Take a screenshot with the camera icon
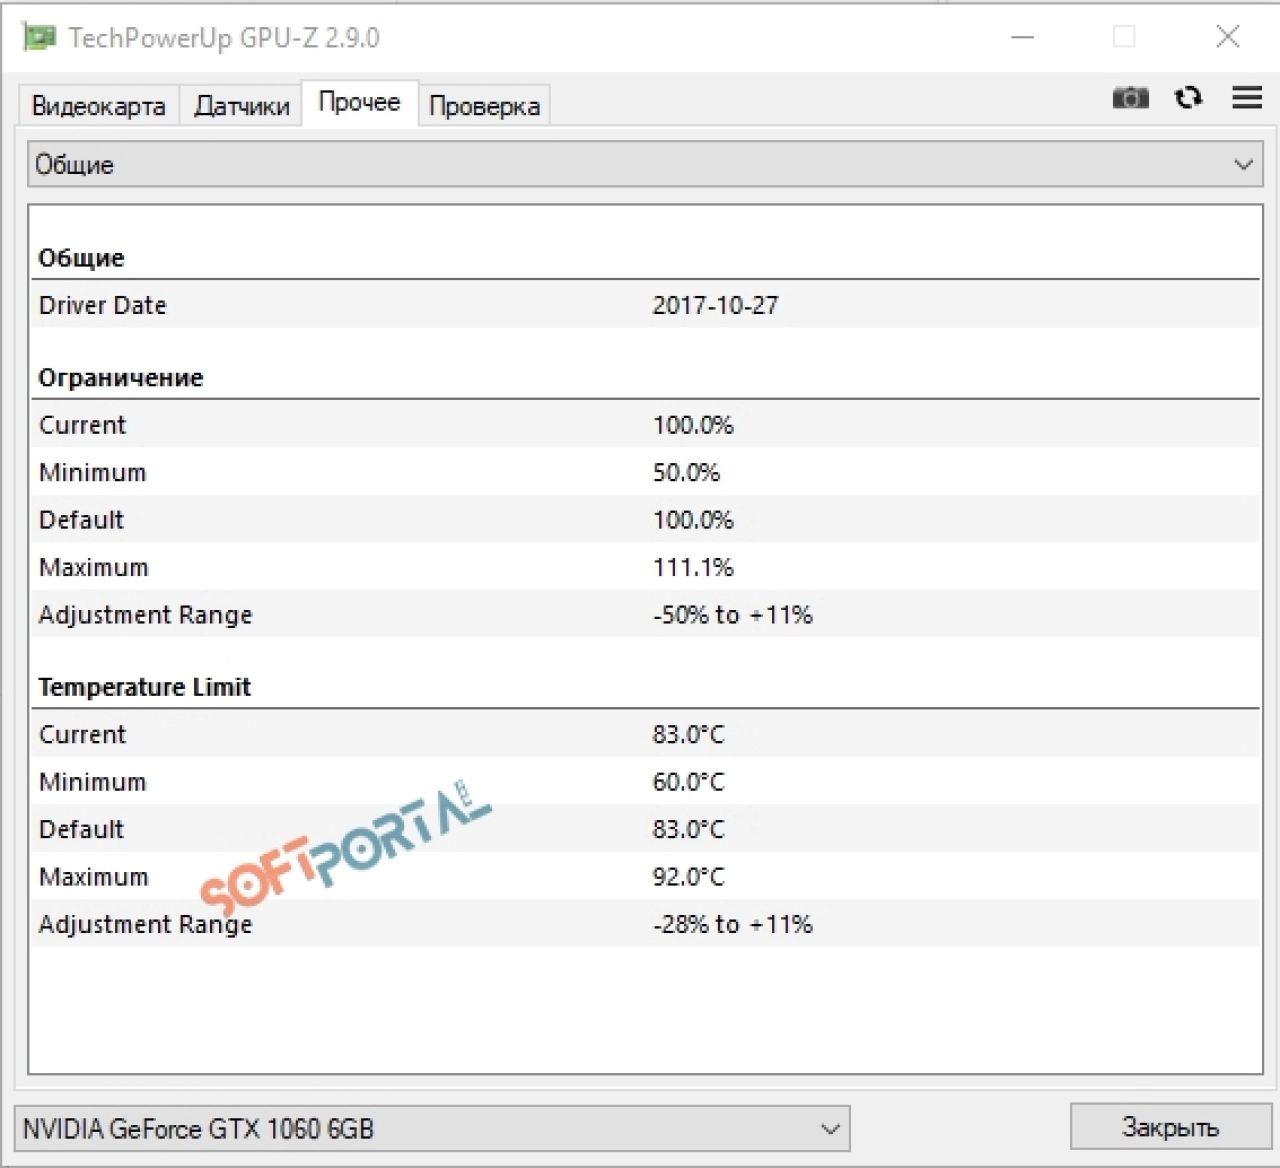Image resolution: width=1280 pixels, height=1168 pixels. tap(1131, 98)
